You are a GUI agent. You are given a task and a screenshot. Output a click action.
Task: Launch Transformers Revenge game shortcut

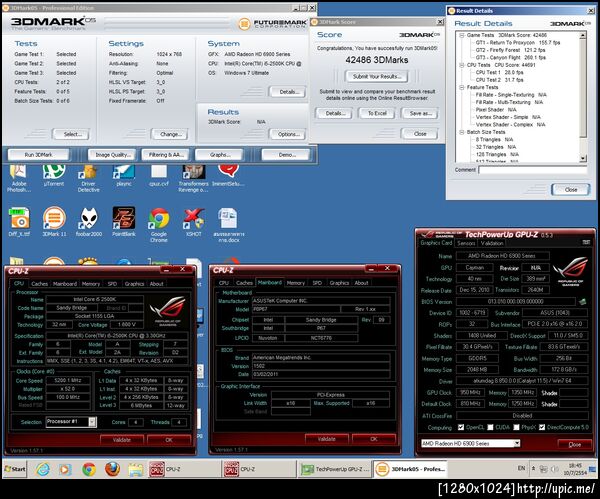[x=193, y=178]
